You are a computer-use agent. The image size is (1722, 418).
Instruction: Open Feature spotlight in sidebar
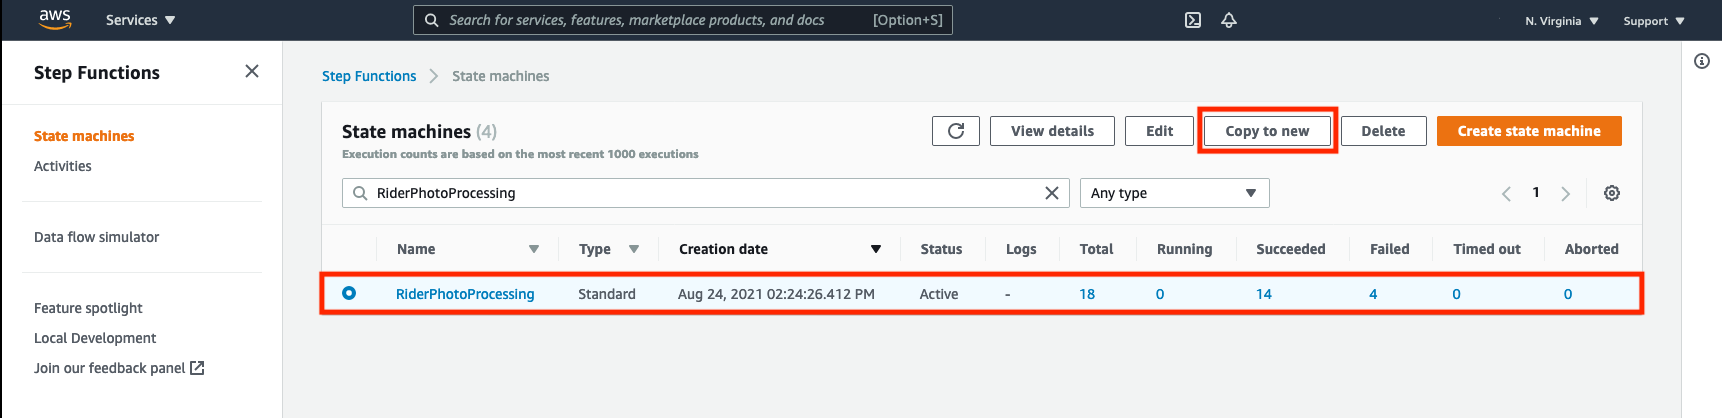click(88, 308)
